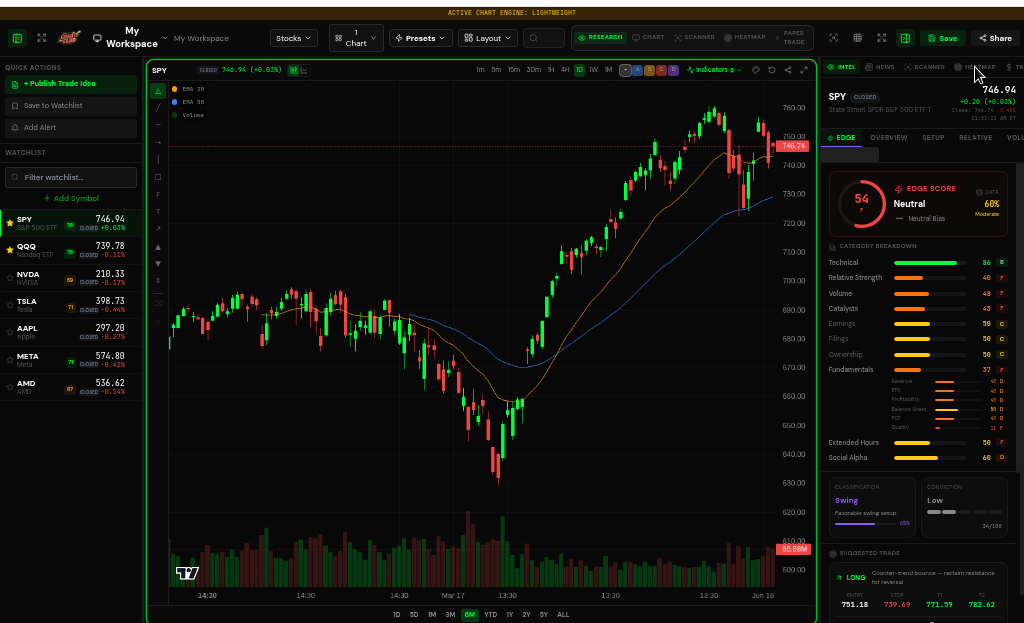Toggle Volume indicator legend
This screenshot has width=1024, height=623.
188,115
